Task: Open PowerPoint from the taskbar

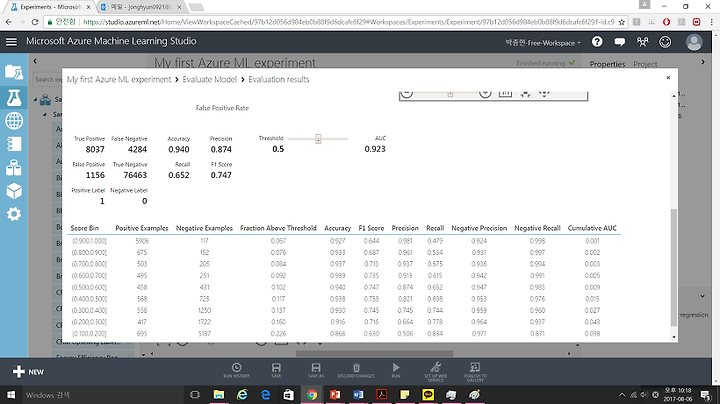Action: (335, 395)
